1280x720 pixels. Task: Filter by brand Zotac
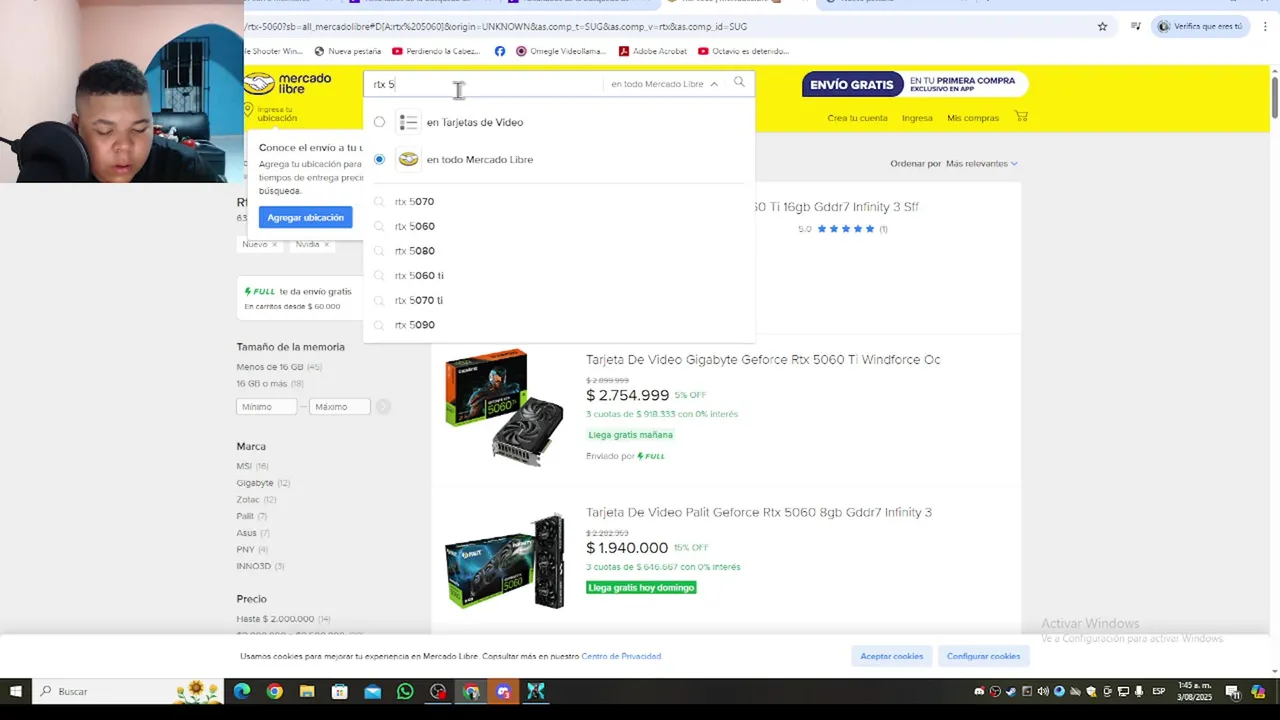pos(256,499)
